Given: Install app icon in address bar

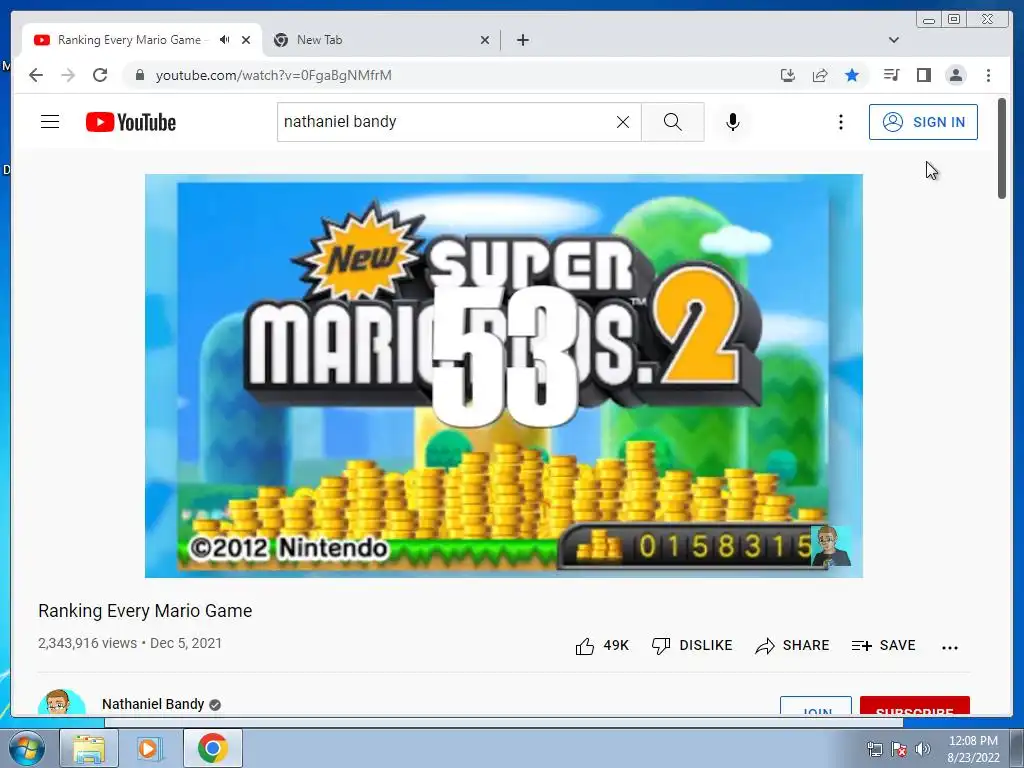Looking at the screenshot, I should tap(788, 75).
